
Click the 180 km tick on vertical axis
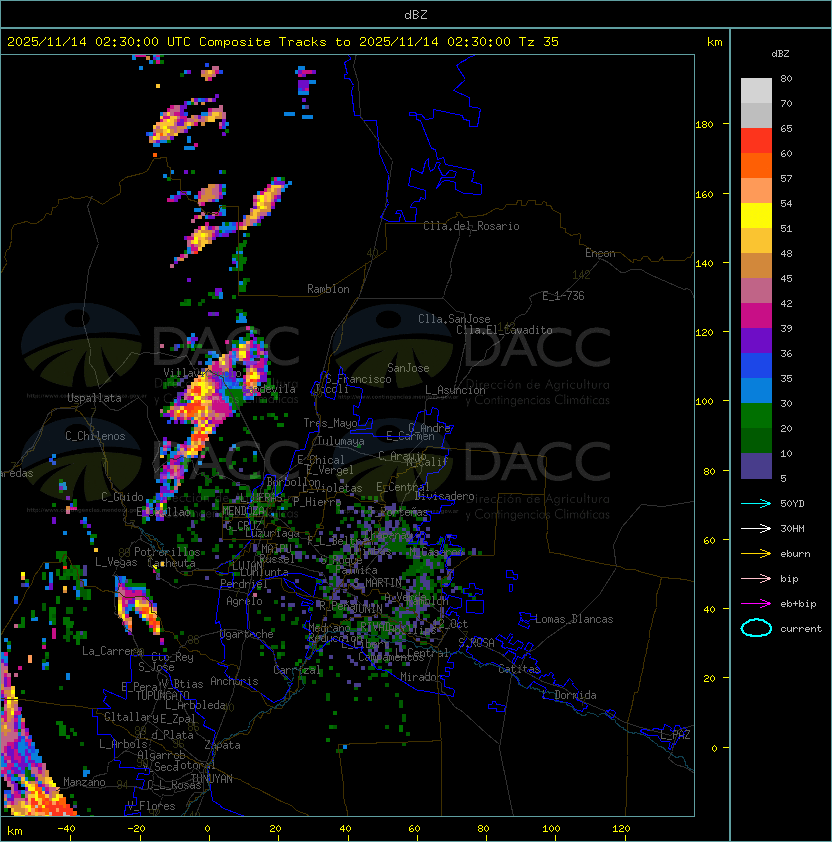pos(704,125)
